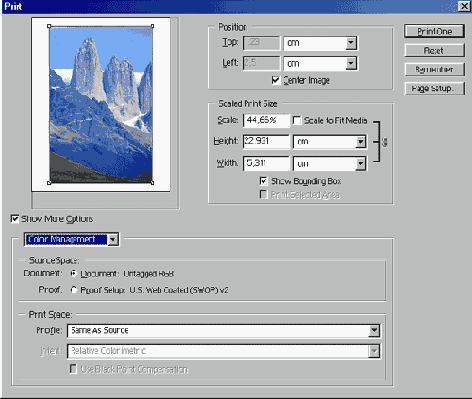Click the mountain image print preview
Viewport: 472px width, 399px height.
[x=101, y=104]
